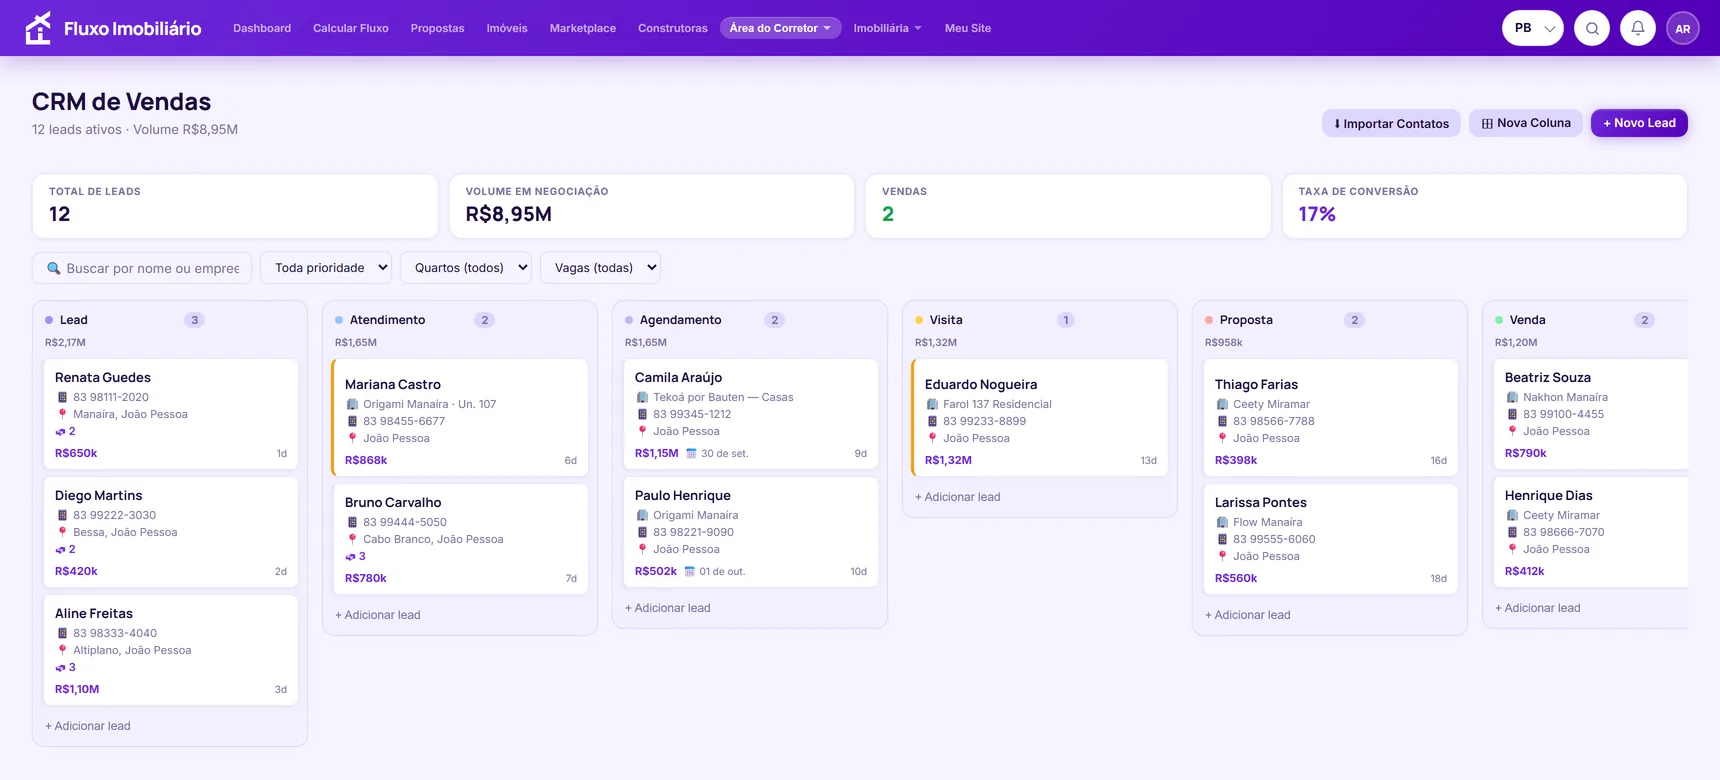Viewport: 1720px width, 780px height.
Task: Click the R$1,10M value on Aline Freitas
Action: [x=77, y=689]
